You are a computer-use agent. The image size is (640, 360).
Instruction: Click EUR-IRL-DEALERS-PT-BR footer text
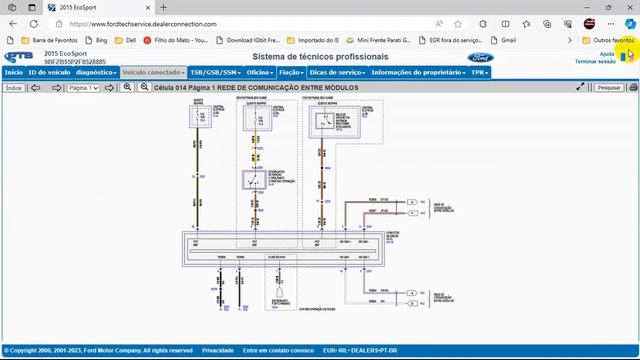[x=360, y=351]
